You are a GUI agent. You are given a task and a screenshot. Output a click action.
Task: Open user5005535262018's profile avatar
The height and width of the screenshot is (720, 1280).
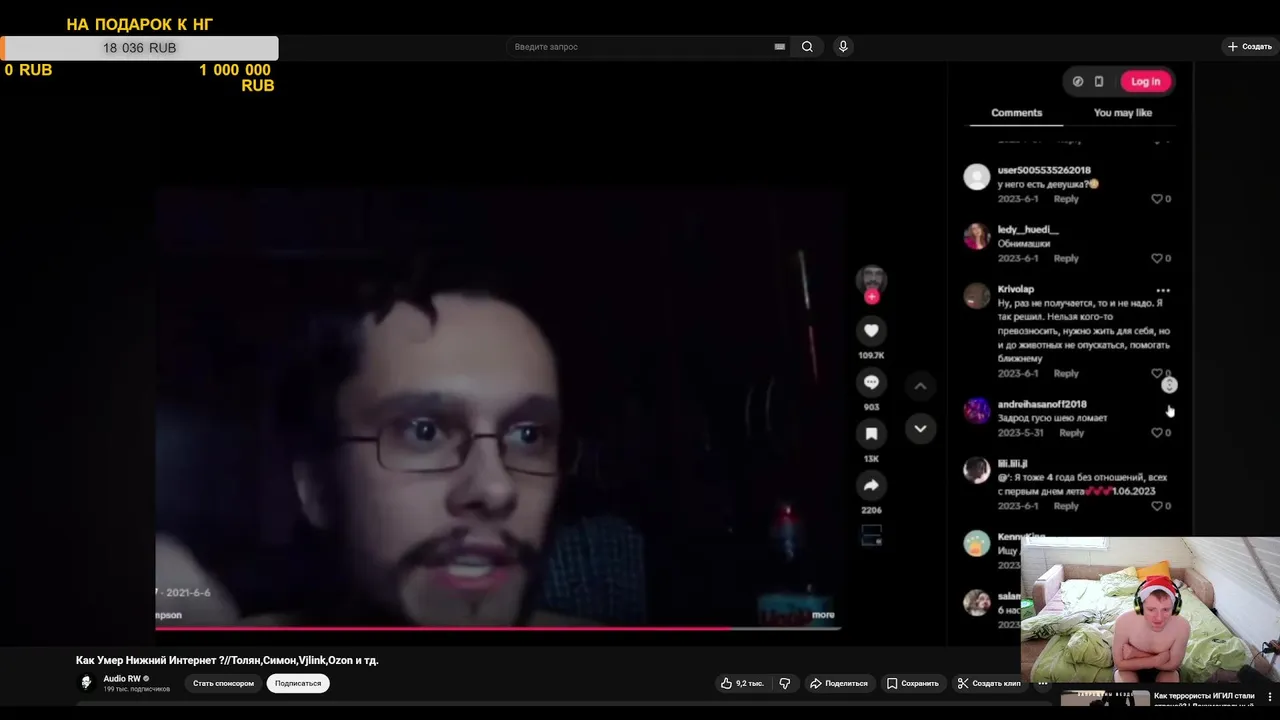tap(977, 177)
